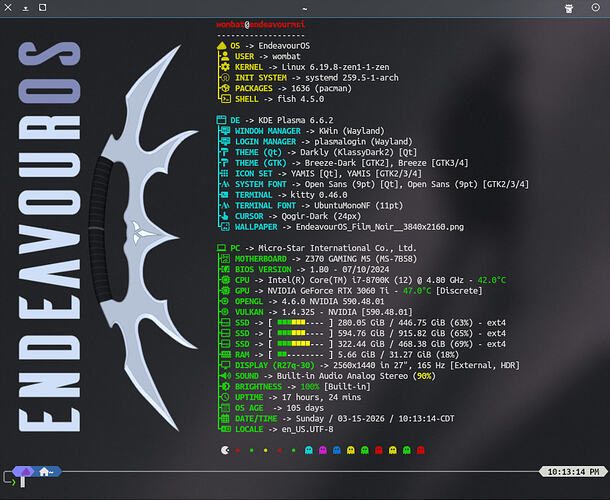
Task: Click the speaker icon next to SOUND
Action: [226, 376]
